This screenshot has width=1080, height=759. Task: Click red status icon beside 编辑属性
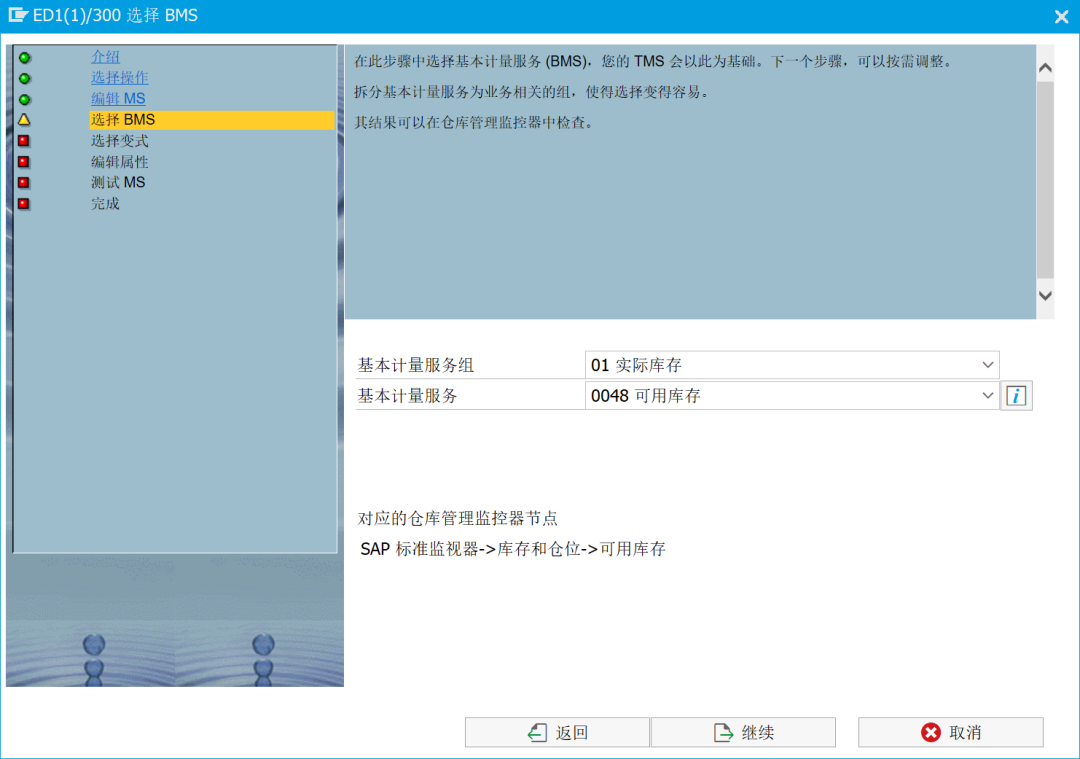click(x=24, y=162)
